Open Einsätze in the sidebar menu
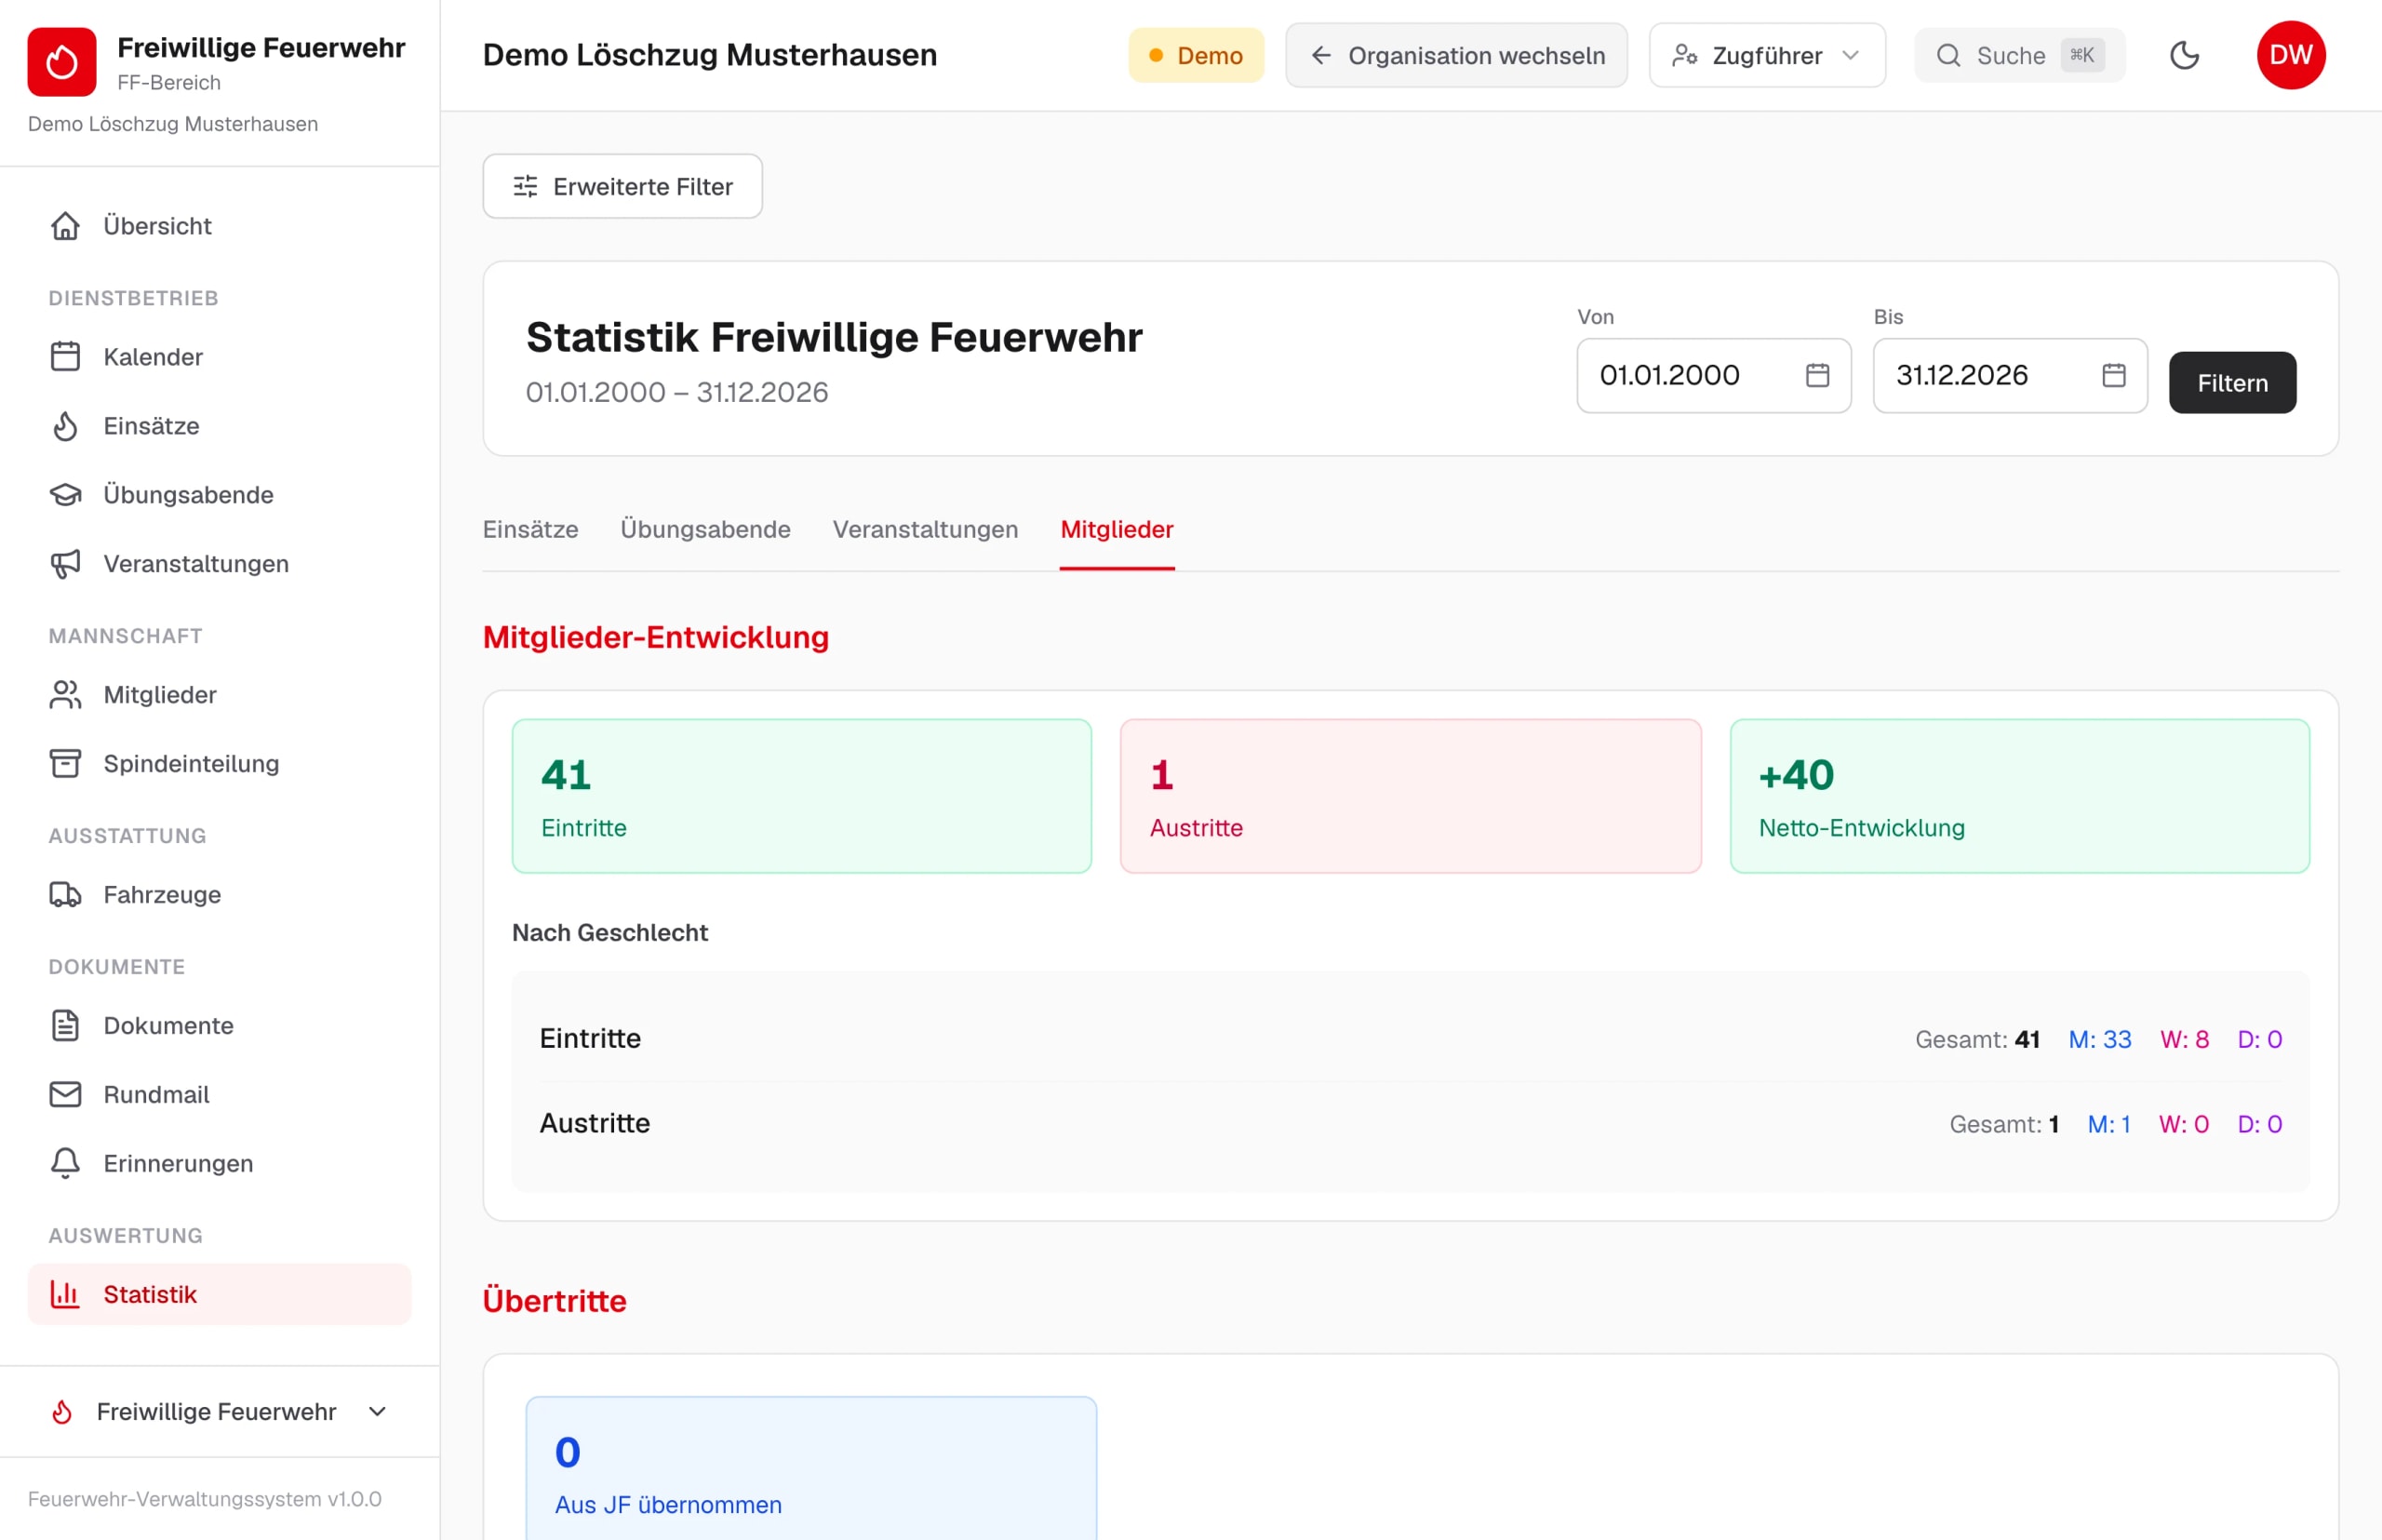This screenshot has height=1540, width=2382. (219, 426)
